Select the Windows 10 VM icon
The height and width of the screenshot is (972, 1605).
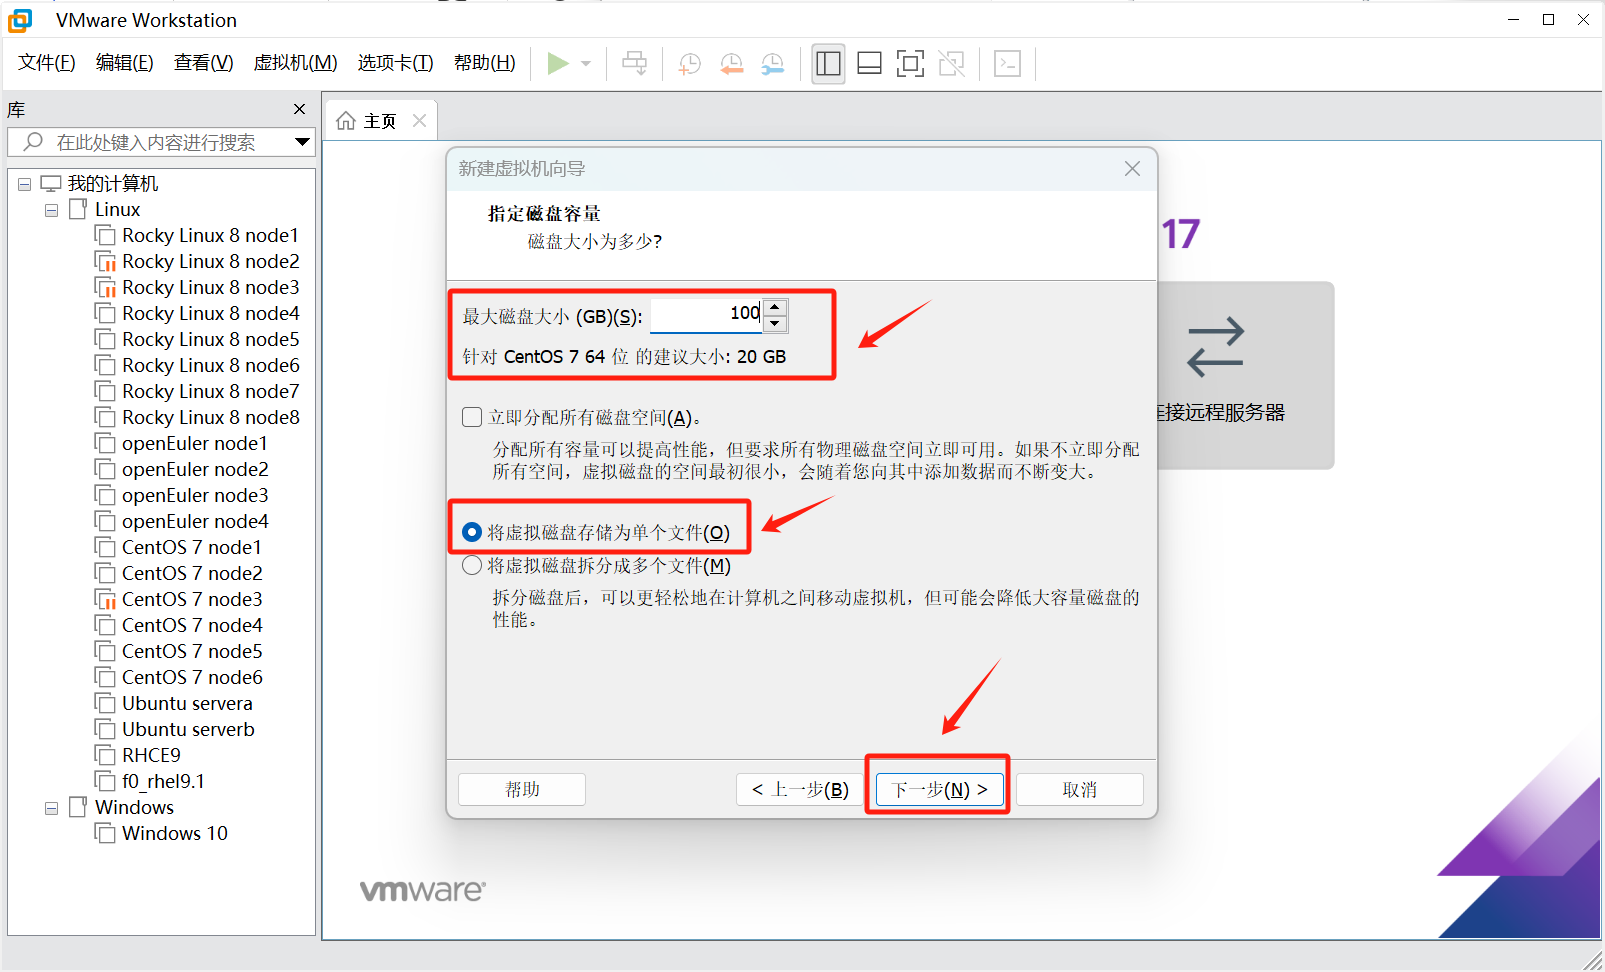(x=105, y=833)
